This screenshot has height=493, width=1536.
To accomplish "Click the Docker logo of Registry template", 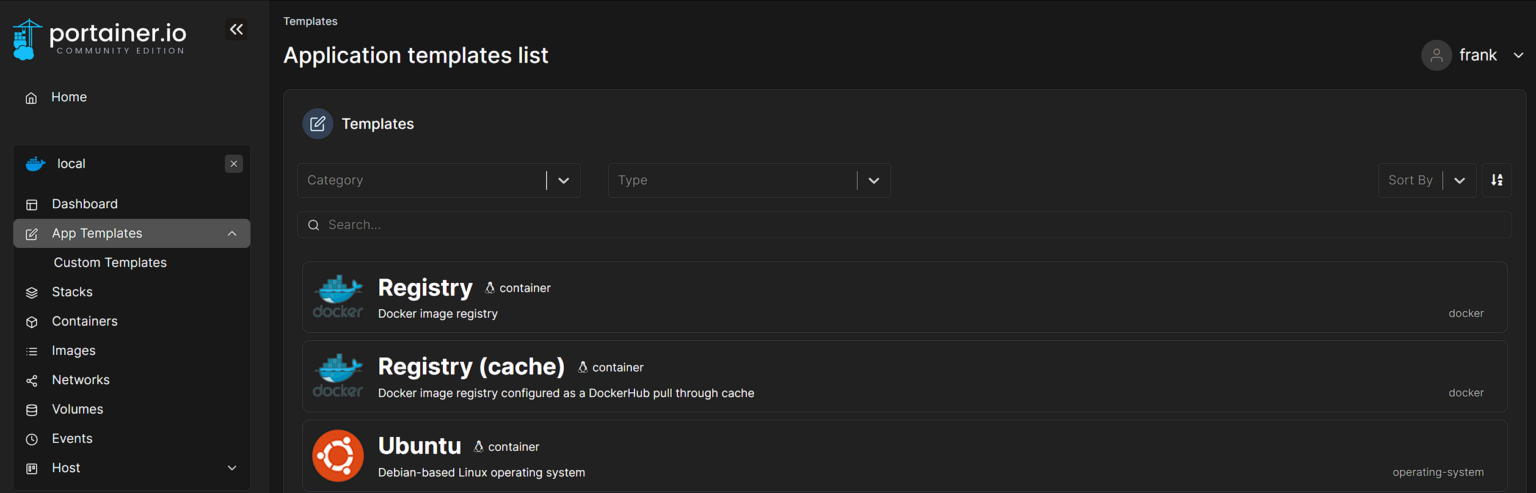I will [337, 297].
